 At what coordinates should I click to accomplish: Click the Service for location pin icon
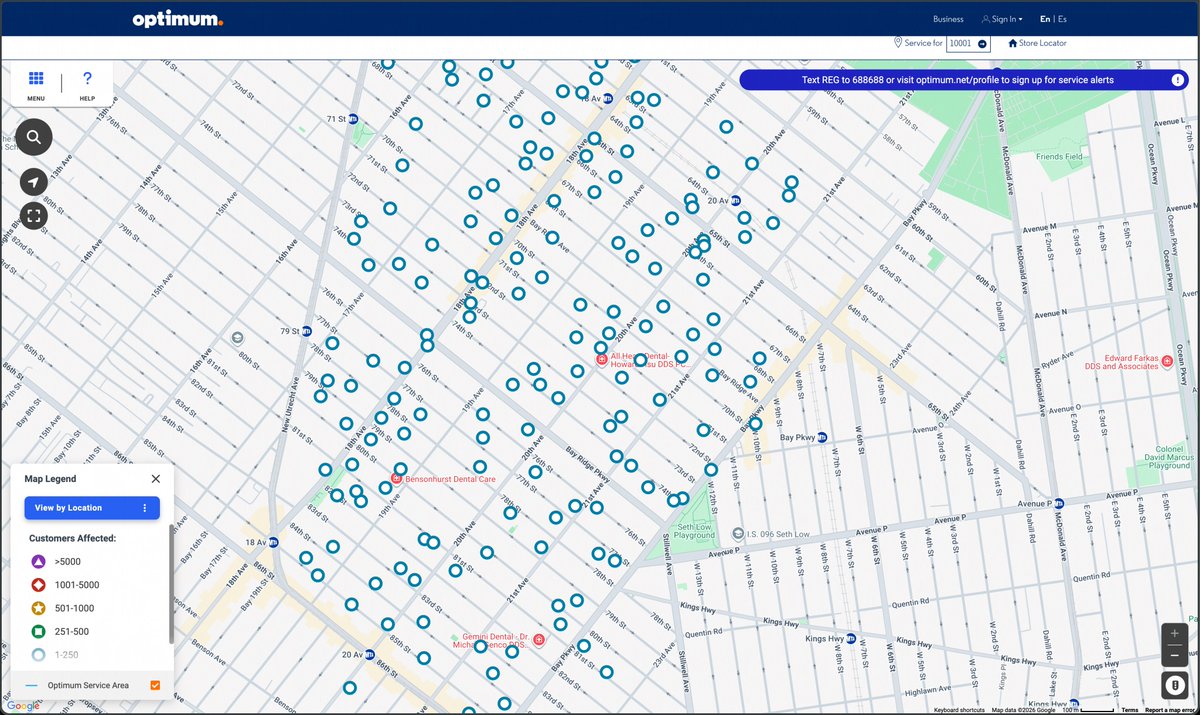click(x=897, y=43)
